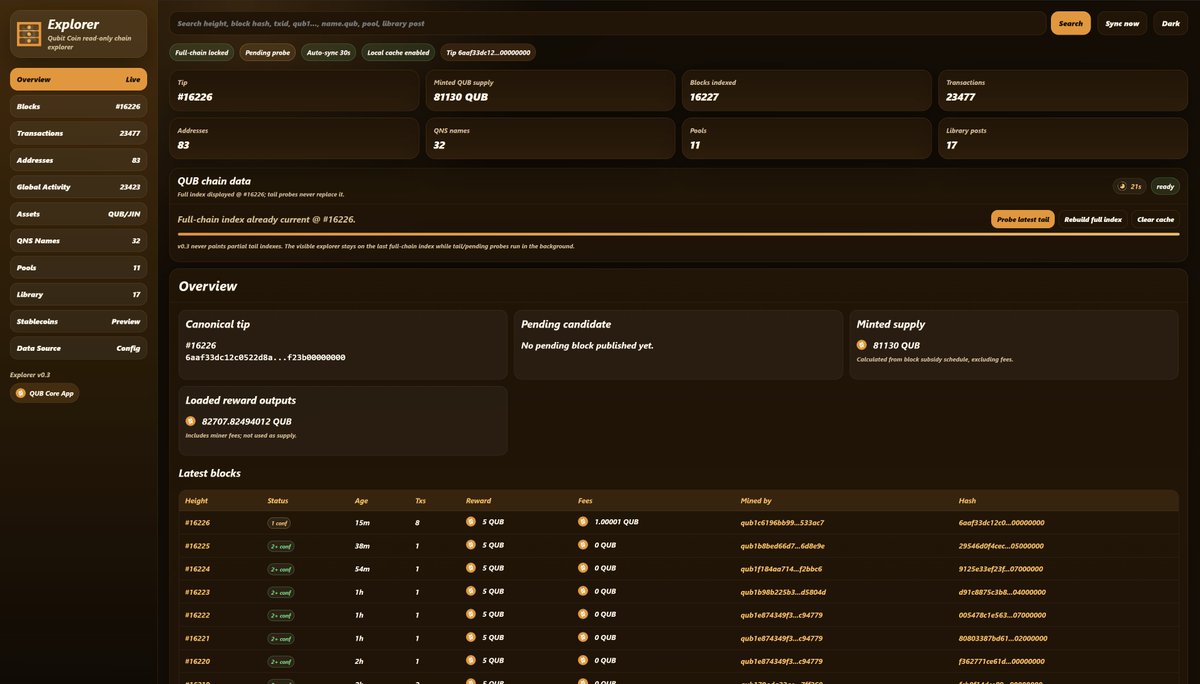Screen dimensions: 1200x684
Task: Click reward coin icon in block #16224 row
Action: (x=471, y=568)
